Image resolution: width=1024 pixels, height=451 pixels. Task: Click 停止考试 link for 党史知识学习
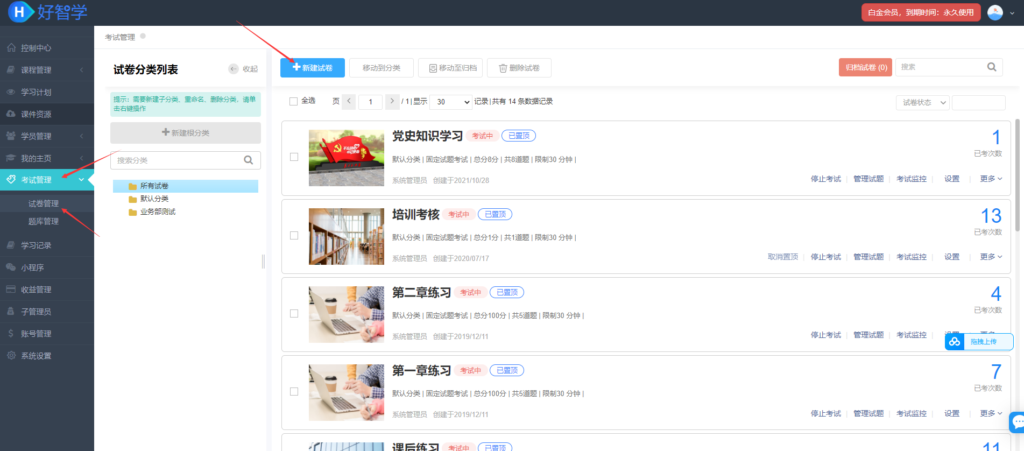pos(825,179)
